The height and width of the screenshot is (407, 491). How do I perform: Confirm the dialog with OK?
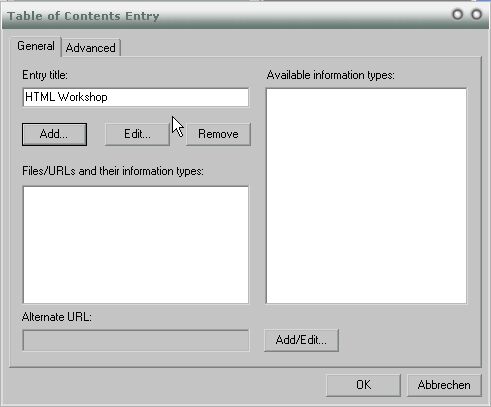point(363,385)
